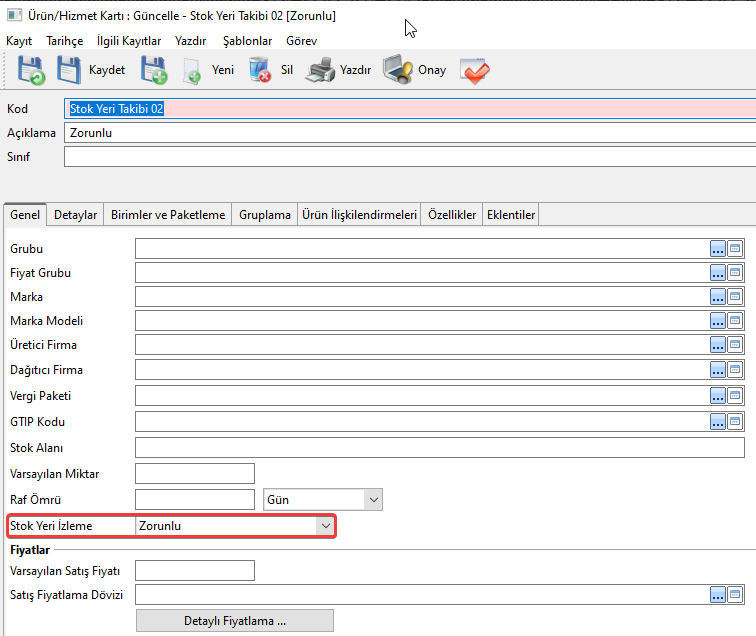Open the İlgili Kayıtlar menu
The image size is (756, 636).
[x=129, y=41]
